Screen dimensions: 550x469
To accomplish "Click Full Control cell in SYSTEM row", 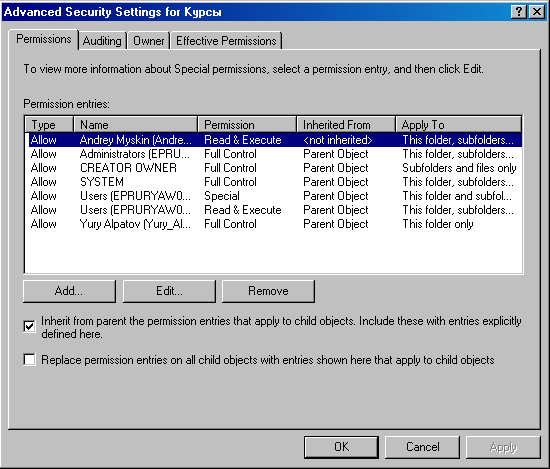I will [230, 182].
